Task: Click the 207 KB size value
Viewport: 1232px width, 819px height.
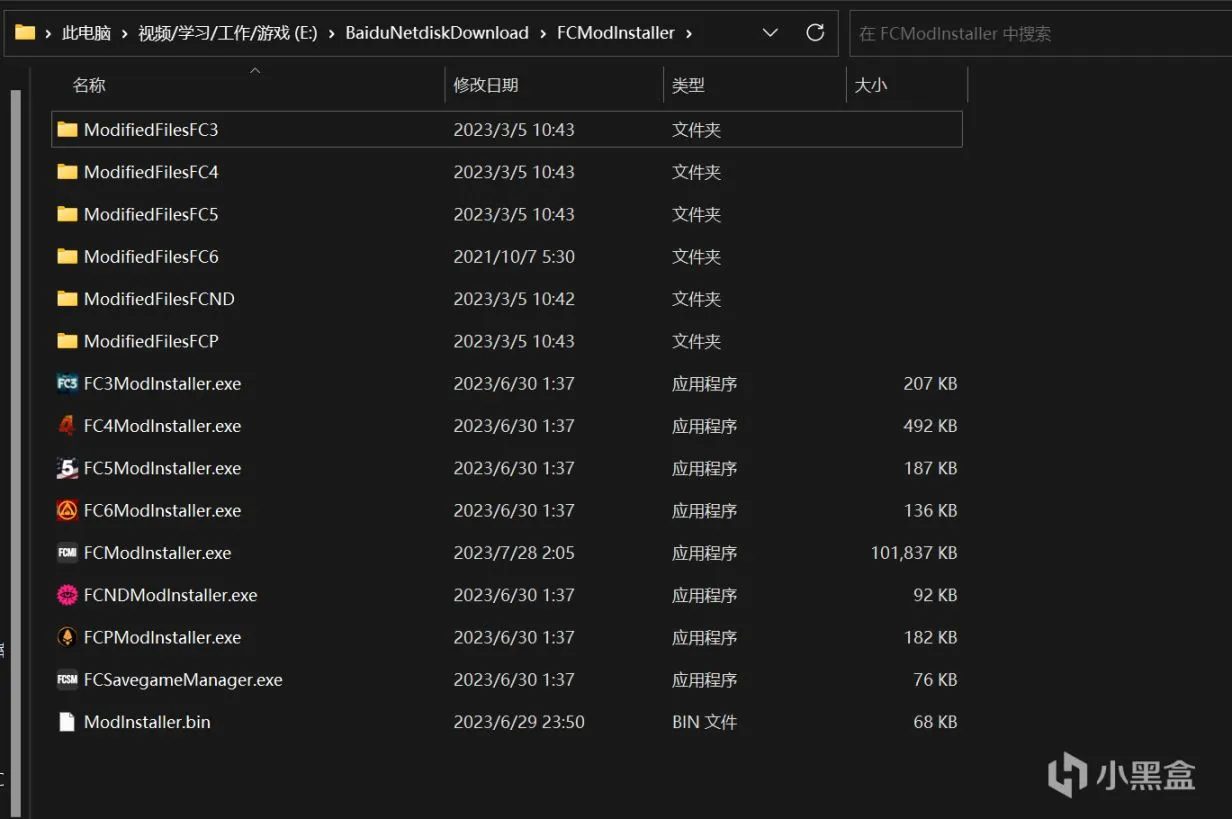Action: coord(930,383)
